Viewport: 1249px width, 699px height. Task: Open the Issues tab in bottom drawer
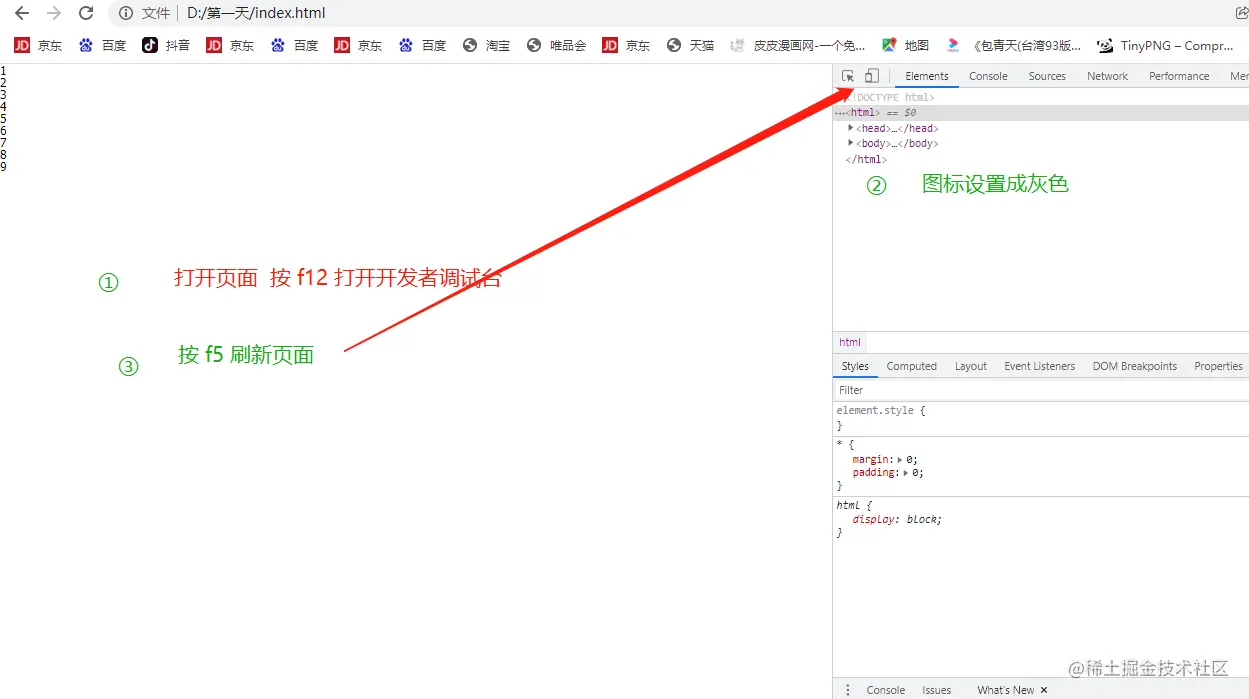coord(936,690)
